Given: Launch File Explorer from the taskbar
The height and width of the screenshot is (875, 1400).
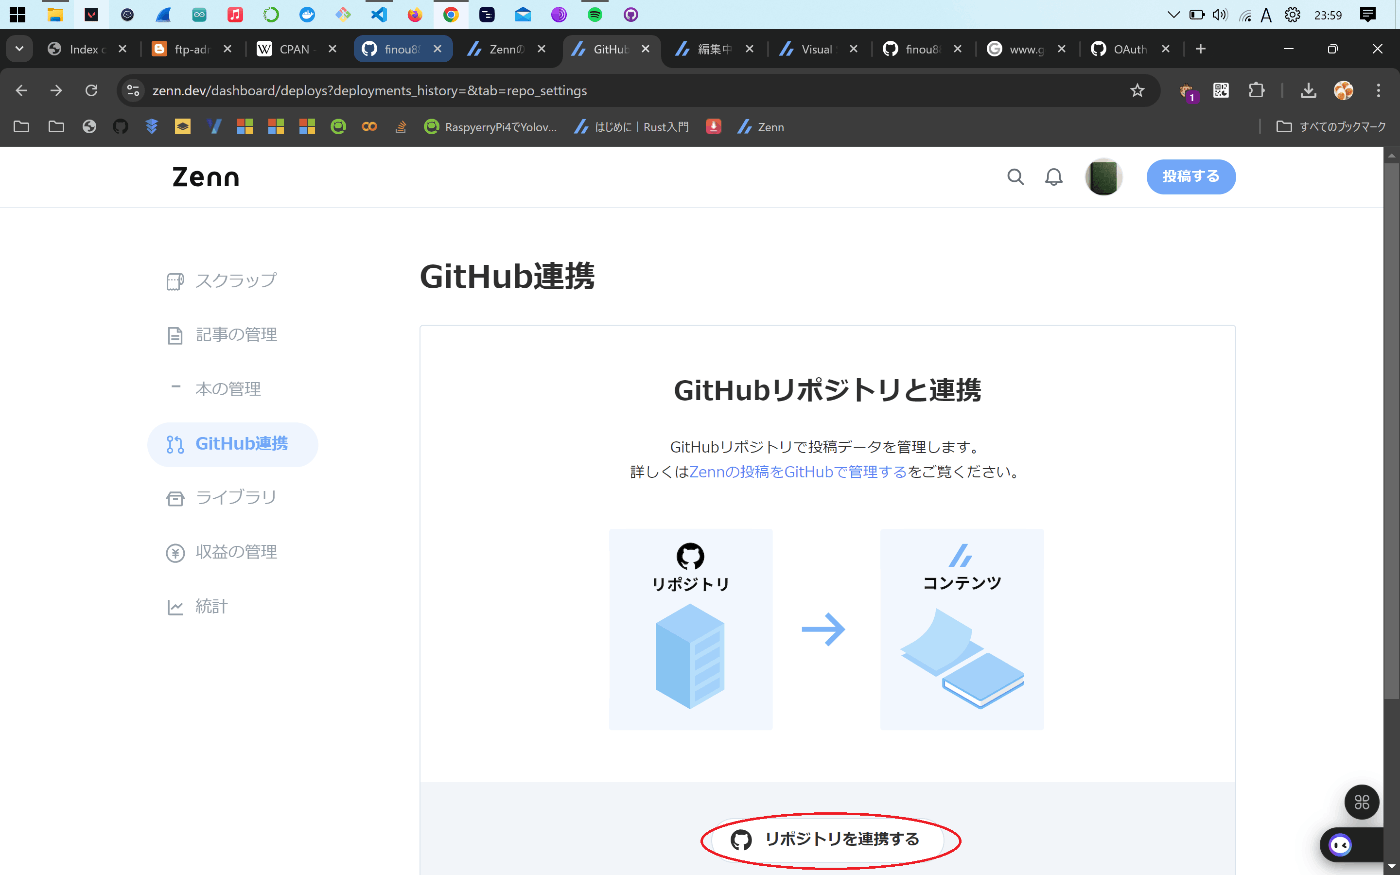Looking at the screenshot, I should click(x=55, y=15).
